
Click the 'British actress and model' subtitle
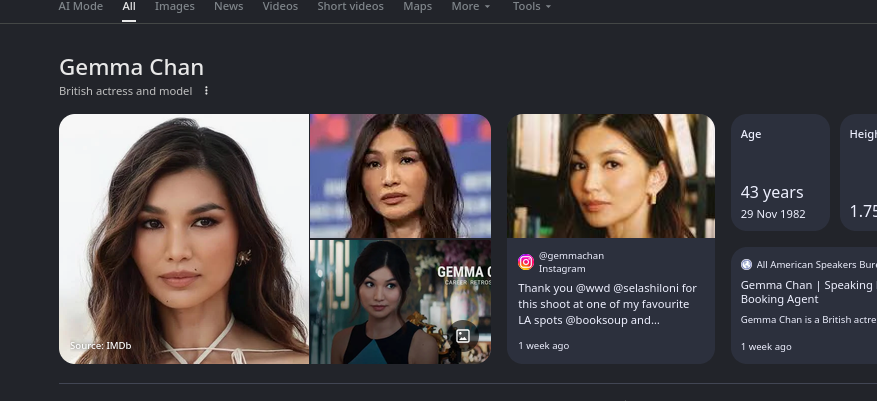pyautogui.click(x=126, y=91)
